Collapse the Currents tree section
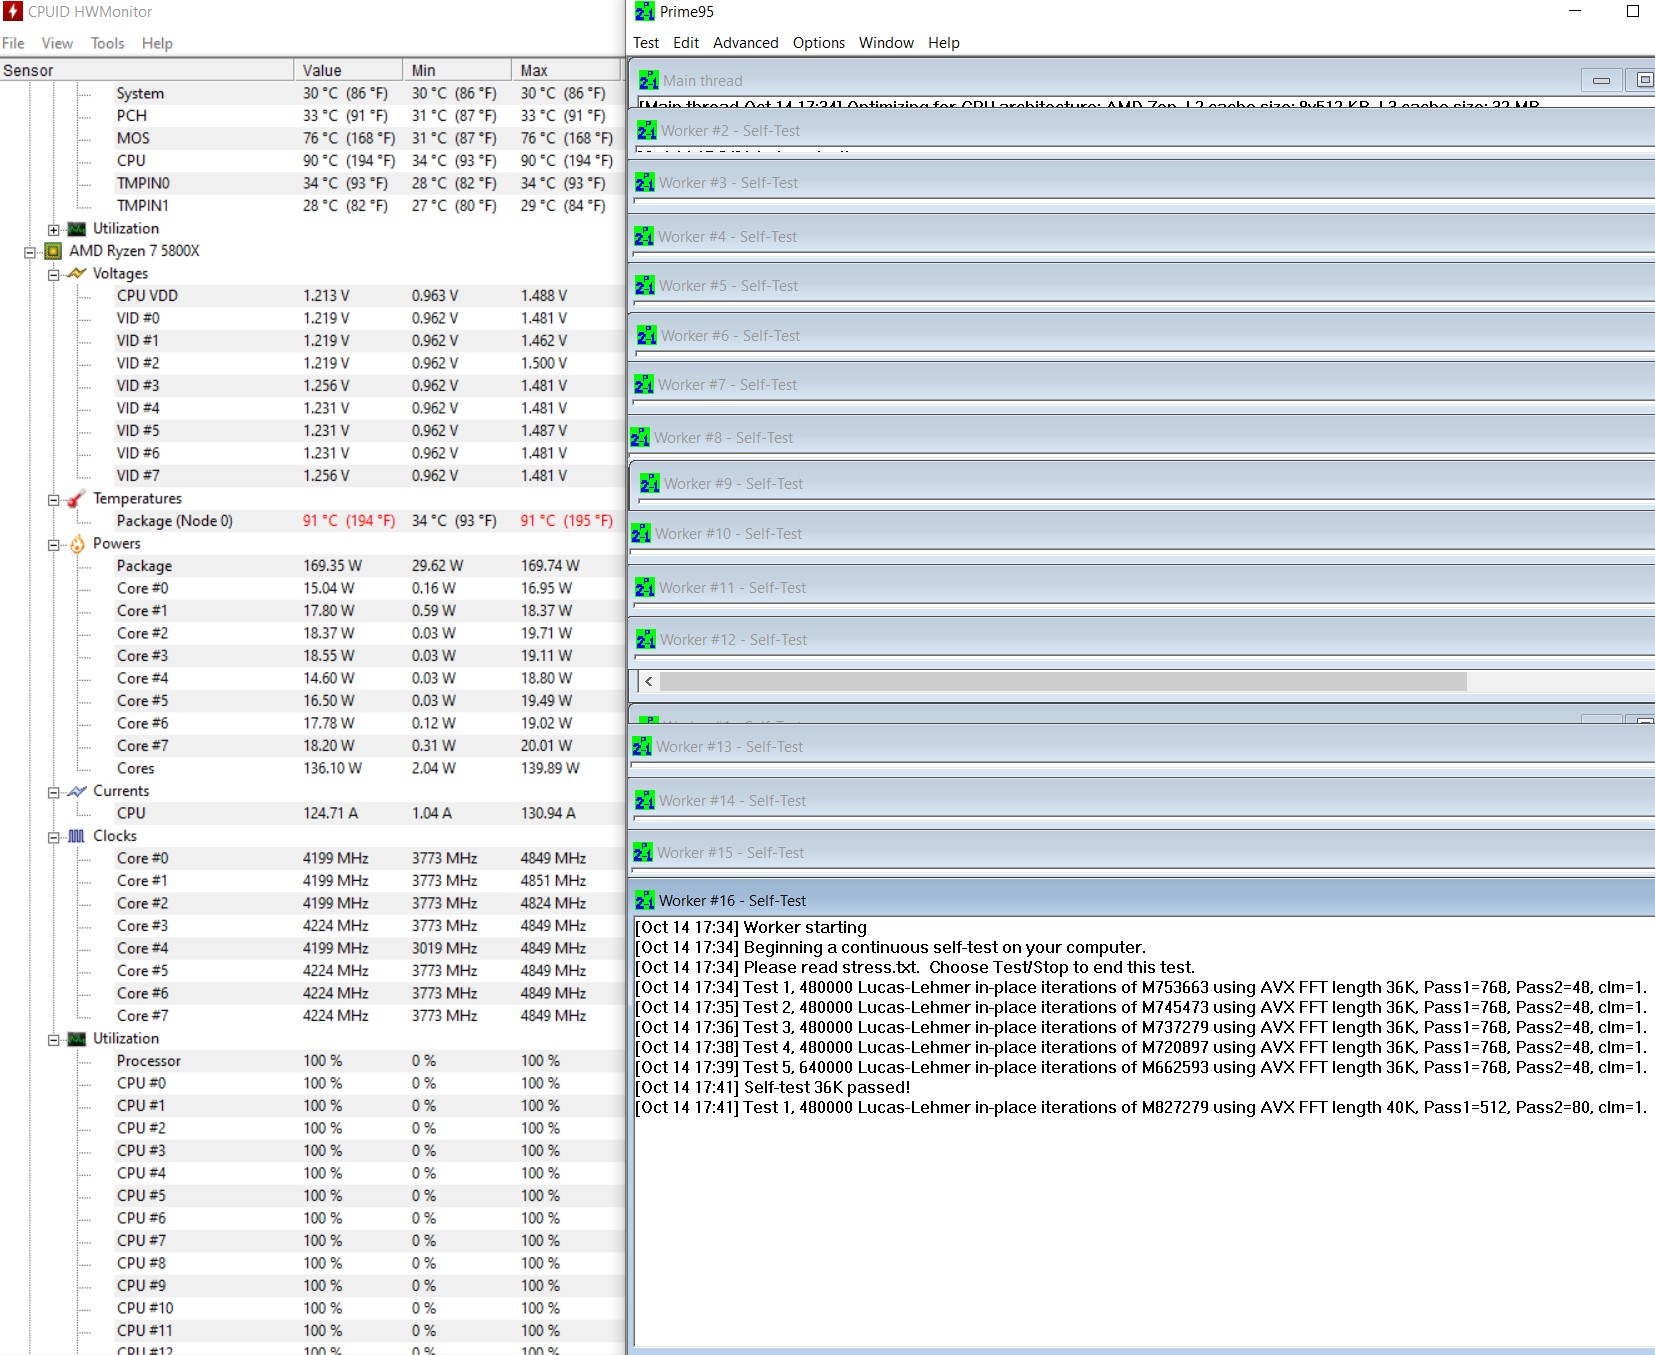The height and width of the screenshot is (1355, 1655). [54, 792]
